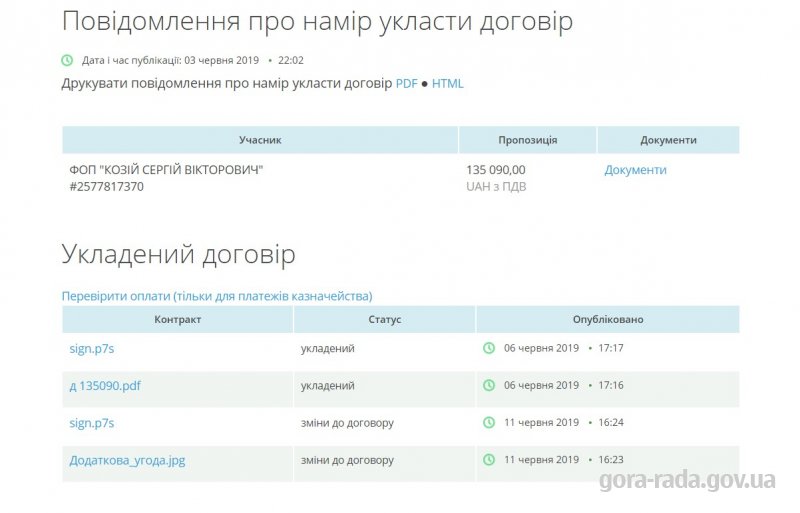Click heading 'Укладений договір'

179,254
